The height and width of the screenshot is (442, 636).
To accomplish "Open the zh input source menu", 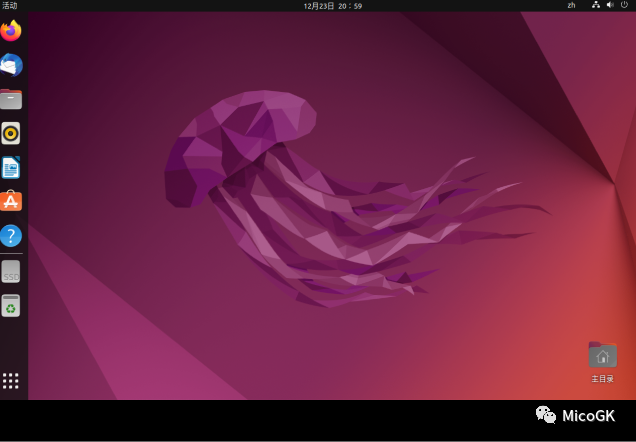I will 572,5.
